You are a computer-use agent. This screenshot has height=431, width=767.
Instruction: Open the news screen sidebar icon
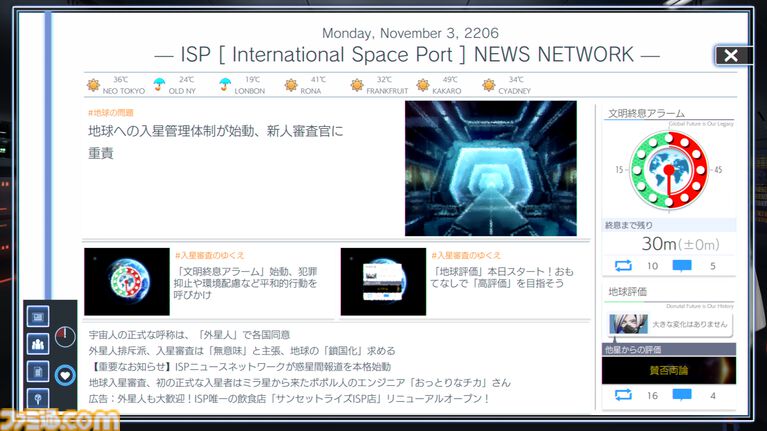pos(38,317)
